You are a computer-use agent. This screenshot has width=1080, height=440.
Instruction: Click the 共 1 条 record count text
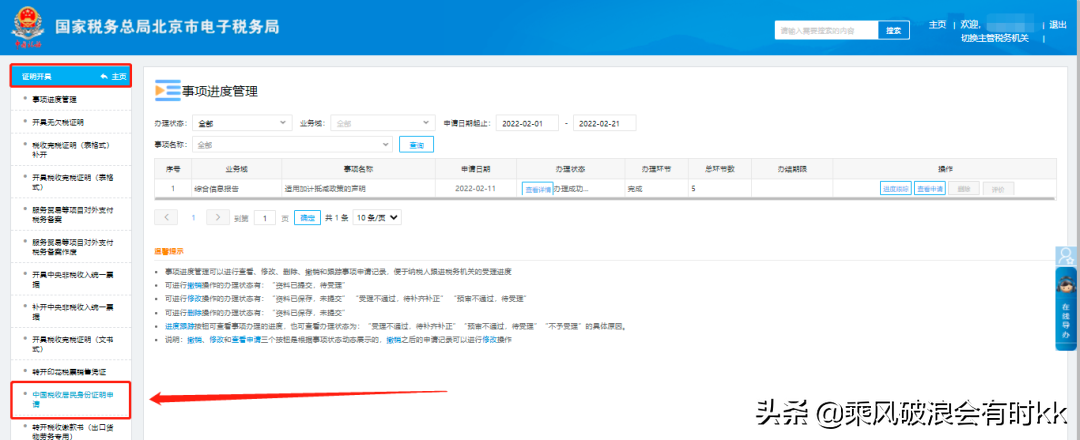pyautogui.click(x=337, y=218)
